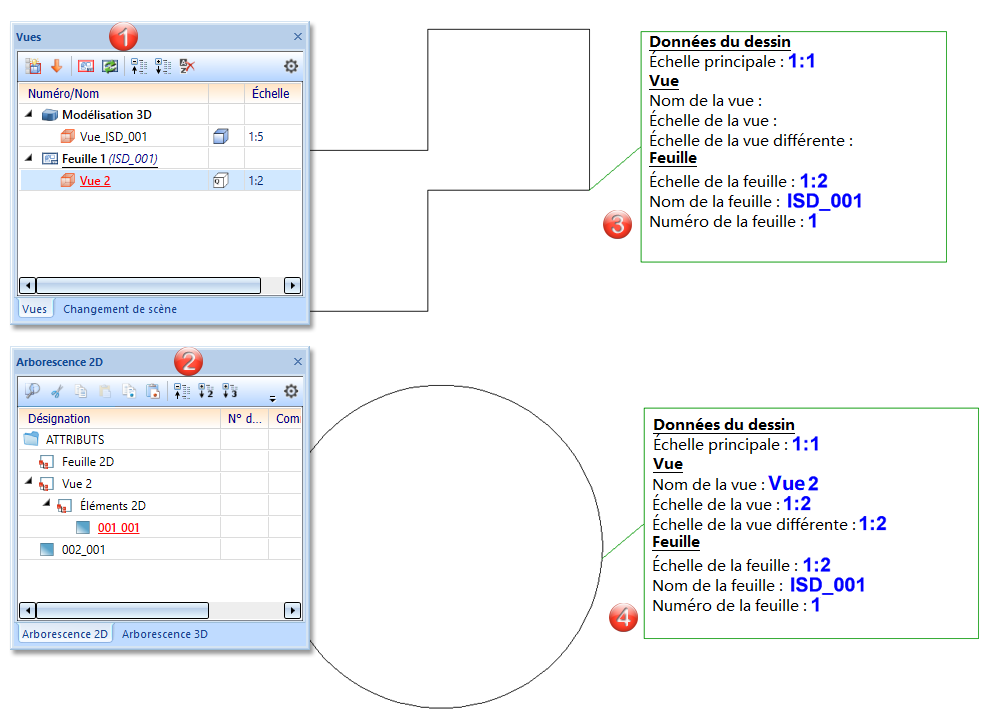Click the paste with red dot icon
Viewport: 1000px width, 726px height.
pyautogui.click(x=153, y=391)
